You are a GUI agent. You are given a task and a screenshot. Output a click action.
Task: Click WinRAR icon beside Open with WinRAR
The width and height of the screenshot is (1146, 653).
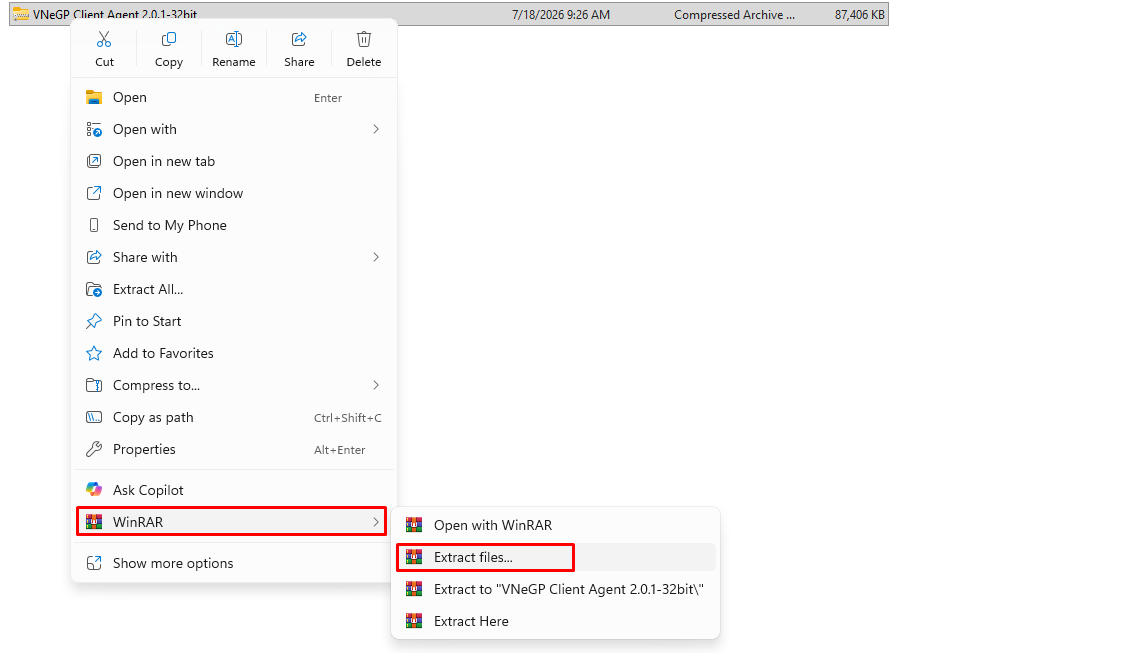tap(414, 525)
